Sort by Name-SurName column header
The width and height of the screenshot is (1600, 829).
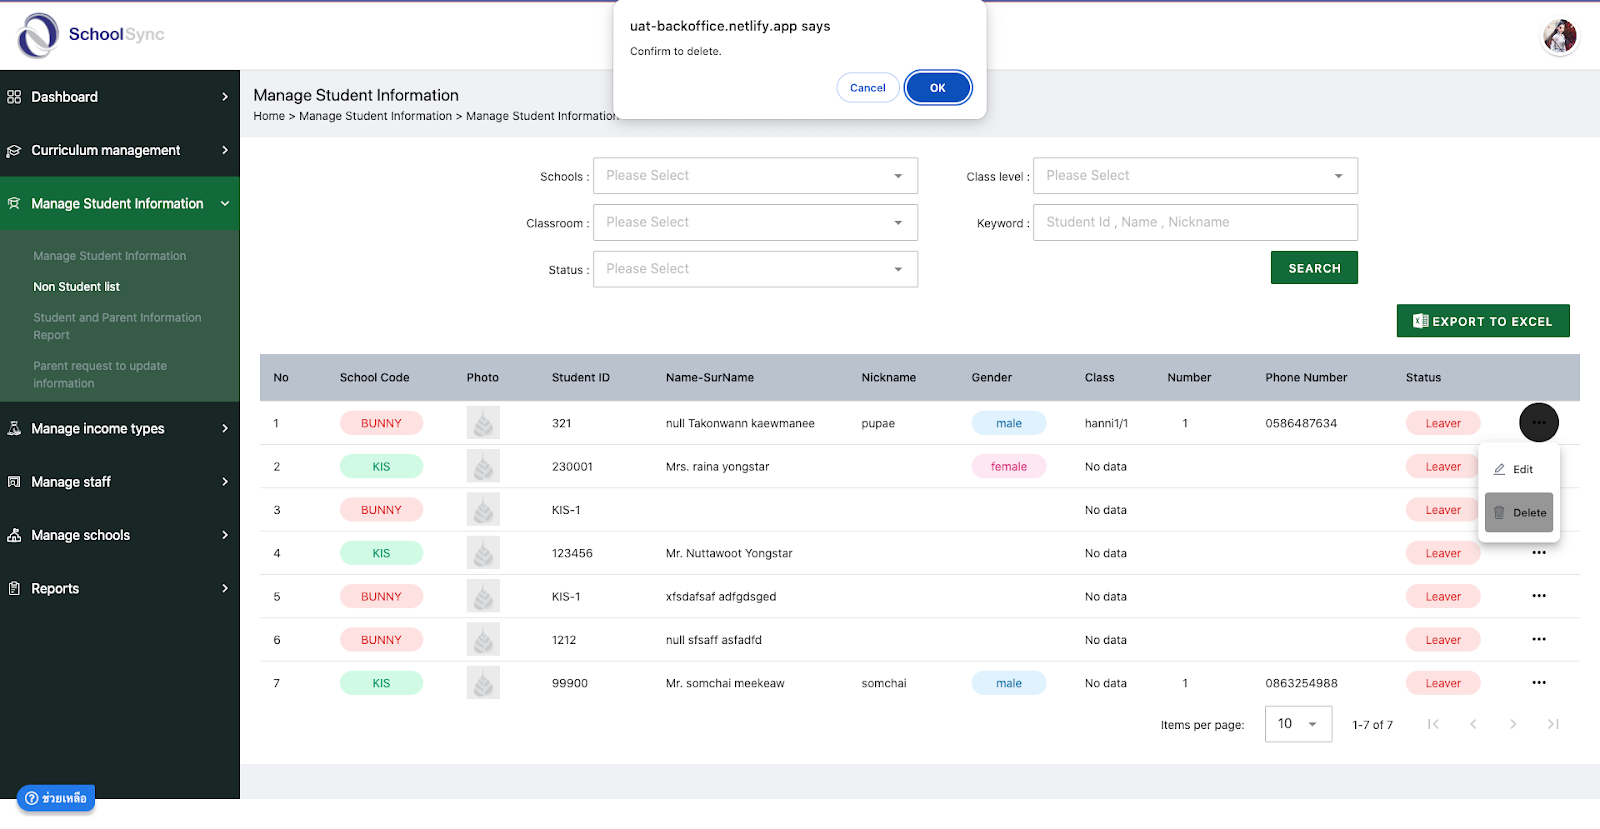pos(710,378)
